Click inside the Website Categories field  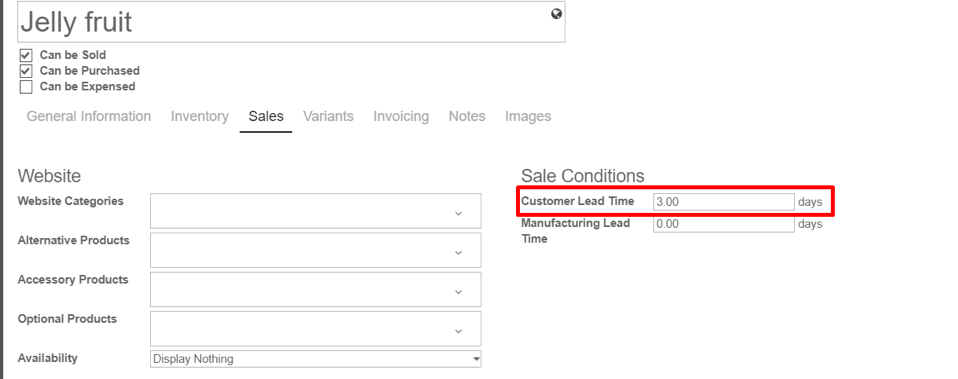pyautogui.click(x=315, y=211)
